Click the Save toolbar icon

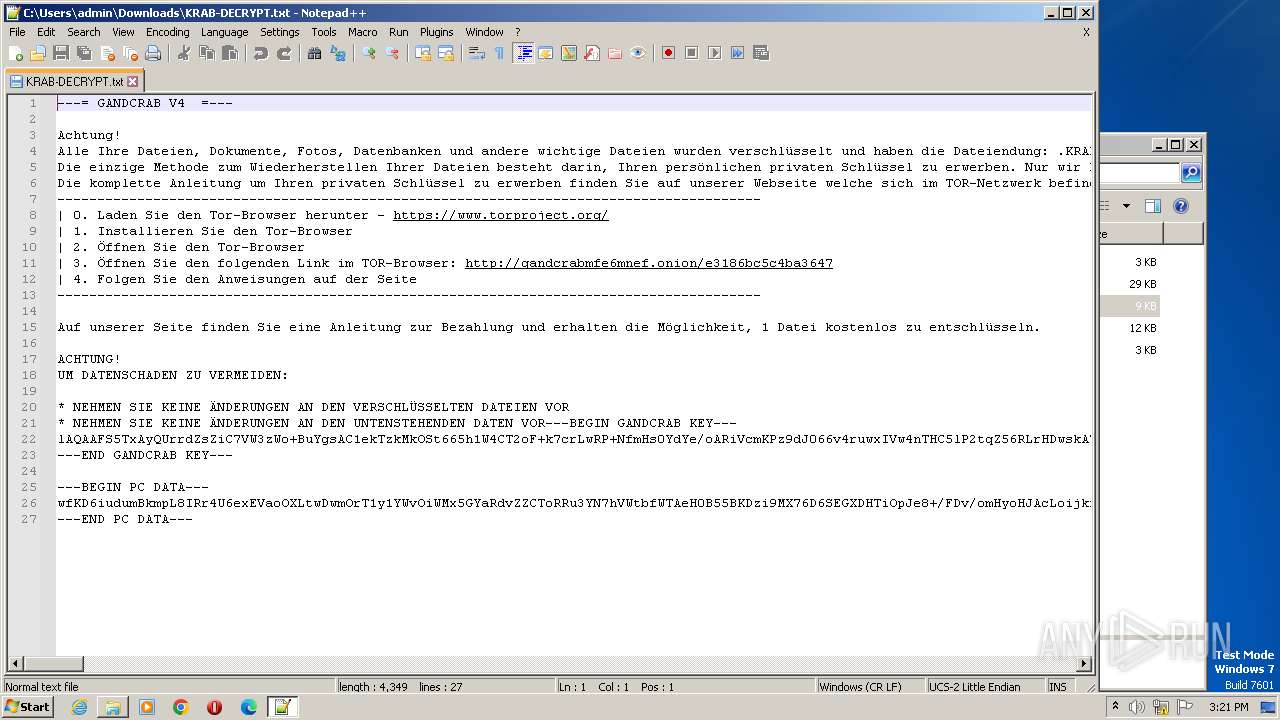(x=61, y=53)
